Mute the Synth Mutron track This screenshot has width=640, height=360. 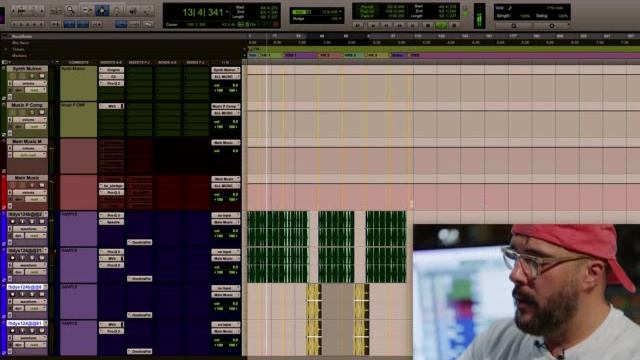pos(42,76)
